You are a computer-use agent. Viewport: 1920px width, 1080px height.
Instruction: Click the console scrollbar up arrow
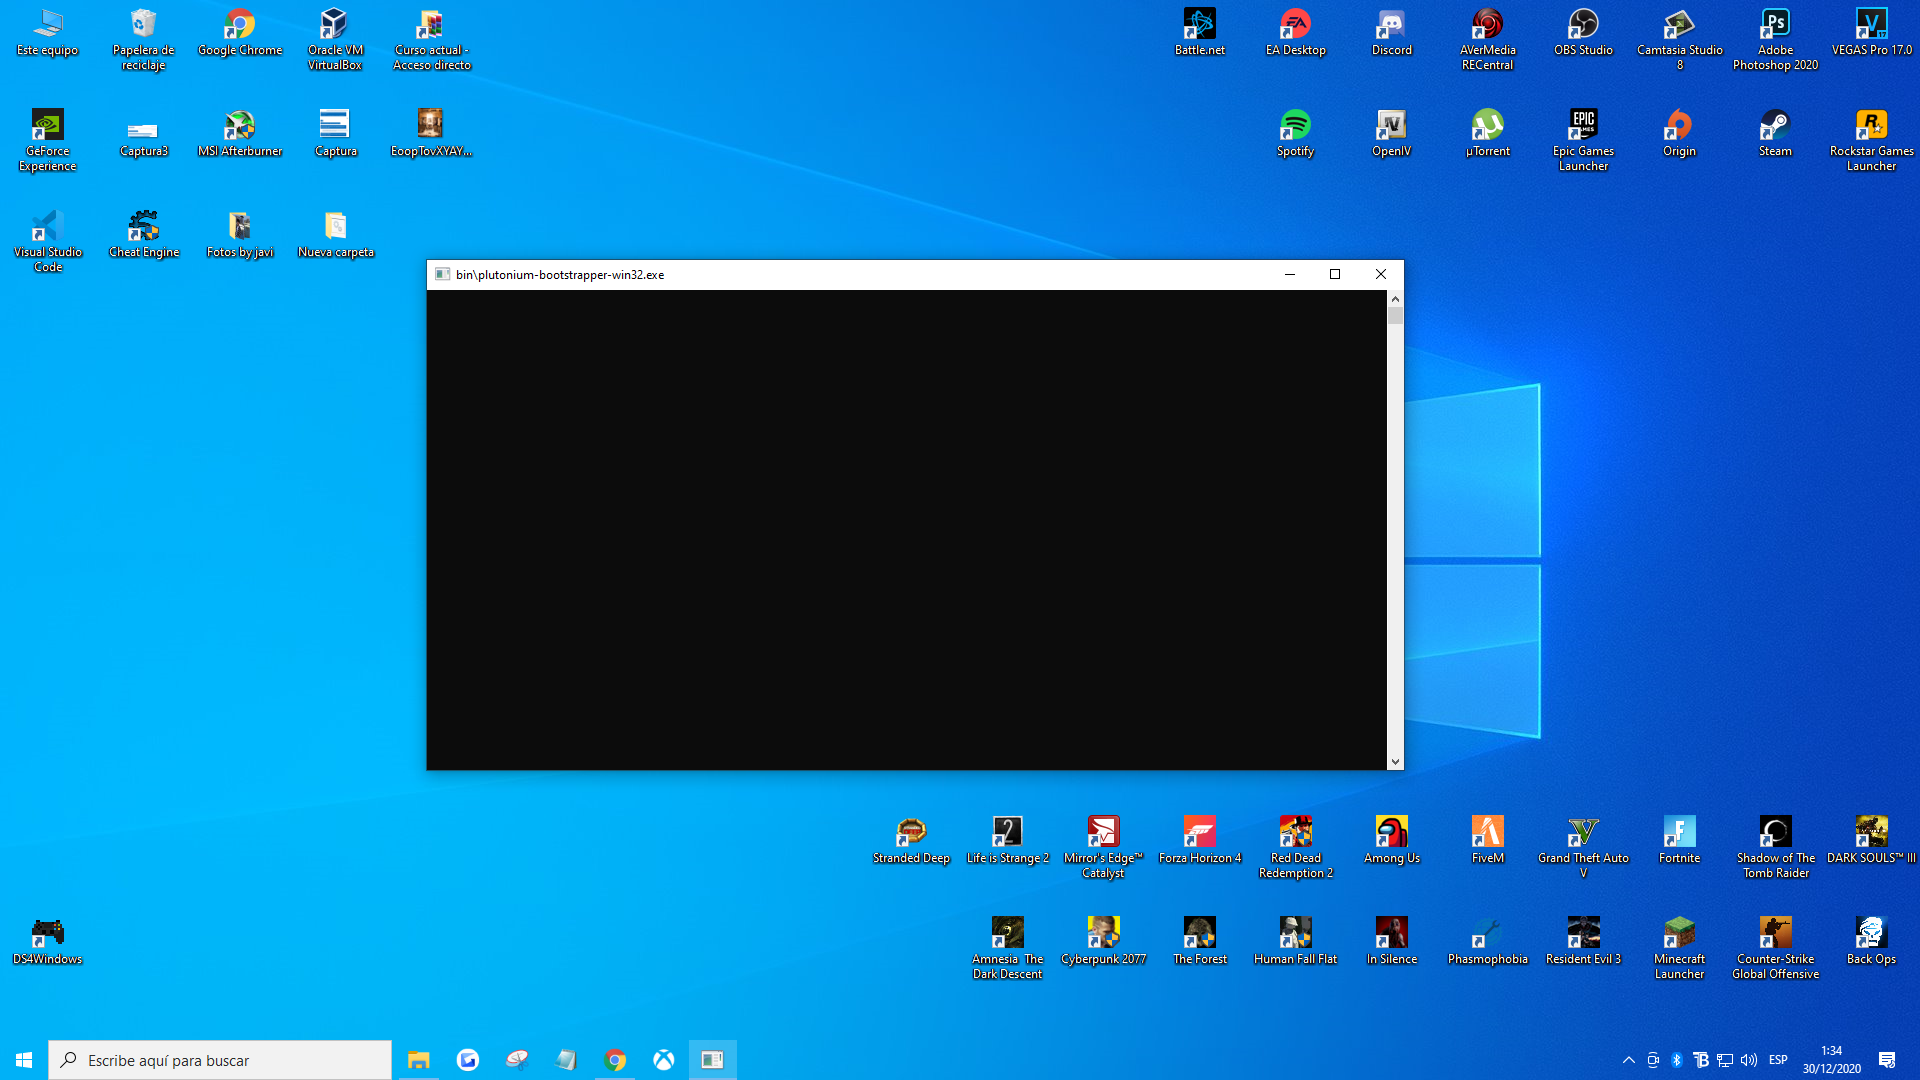[1395, 299]
